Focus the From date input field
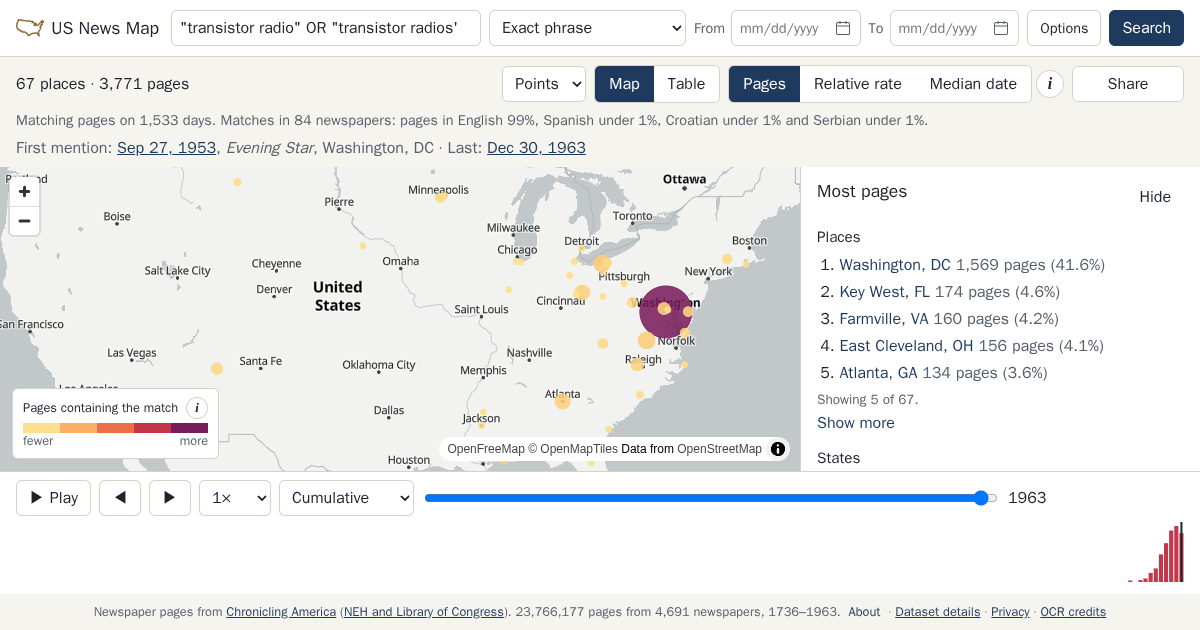The height and width of the screenshot is (630, 1200). pos(796,28)
